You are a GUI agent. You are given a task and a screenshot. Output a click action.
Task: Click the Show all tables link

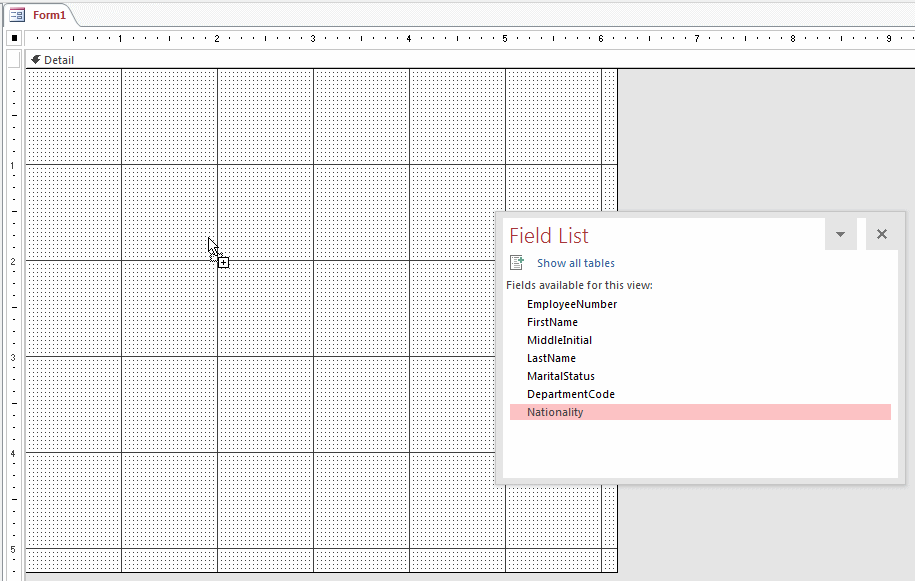click(575, 263)
